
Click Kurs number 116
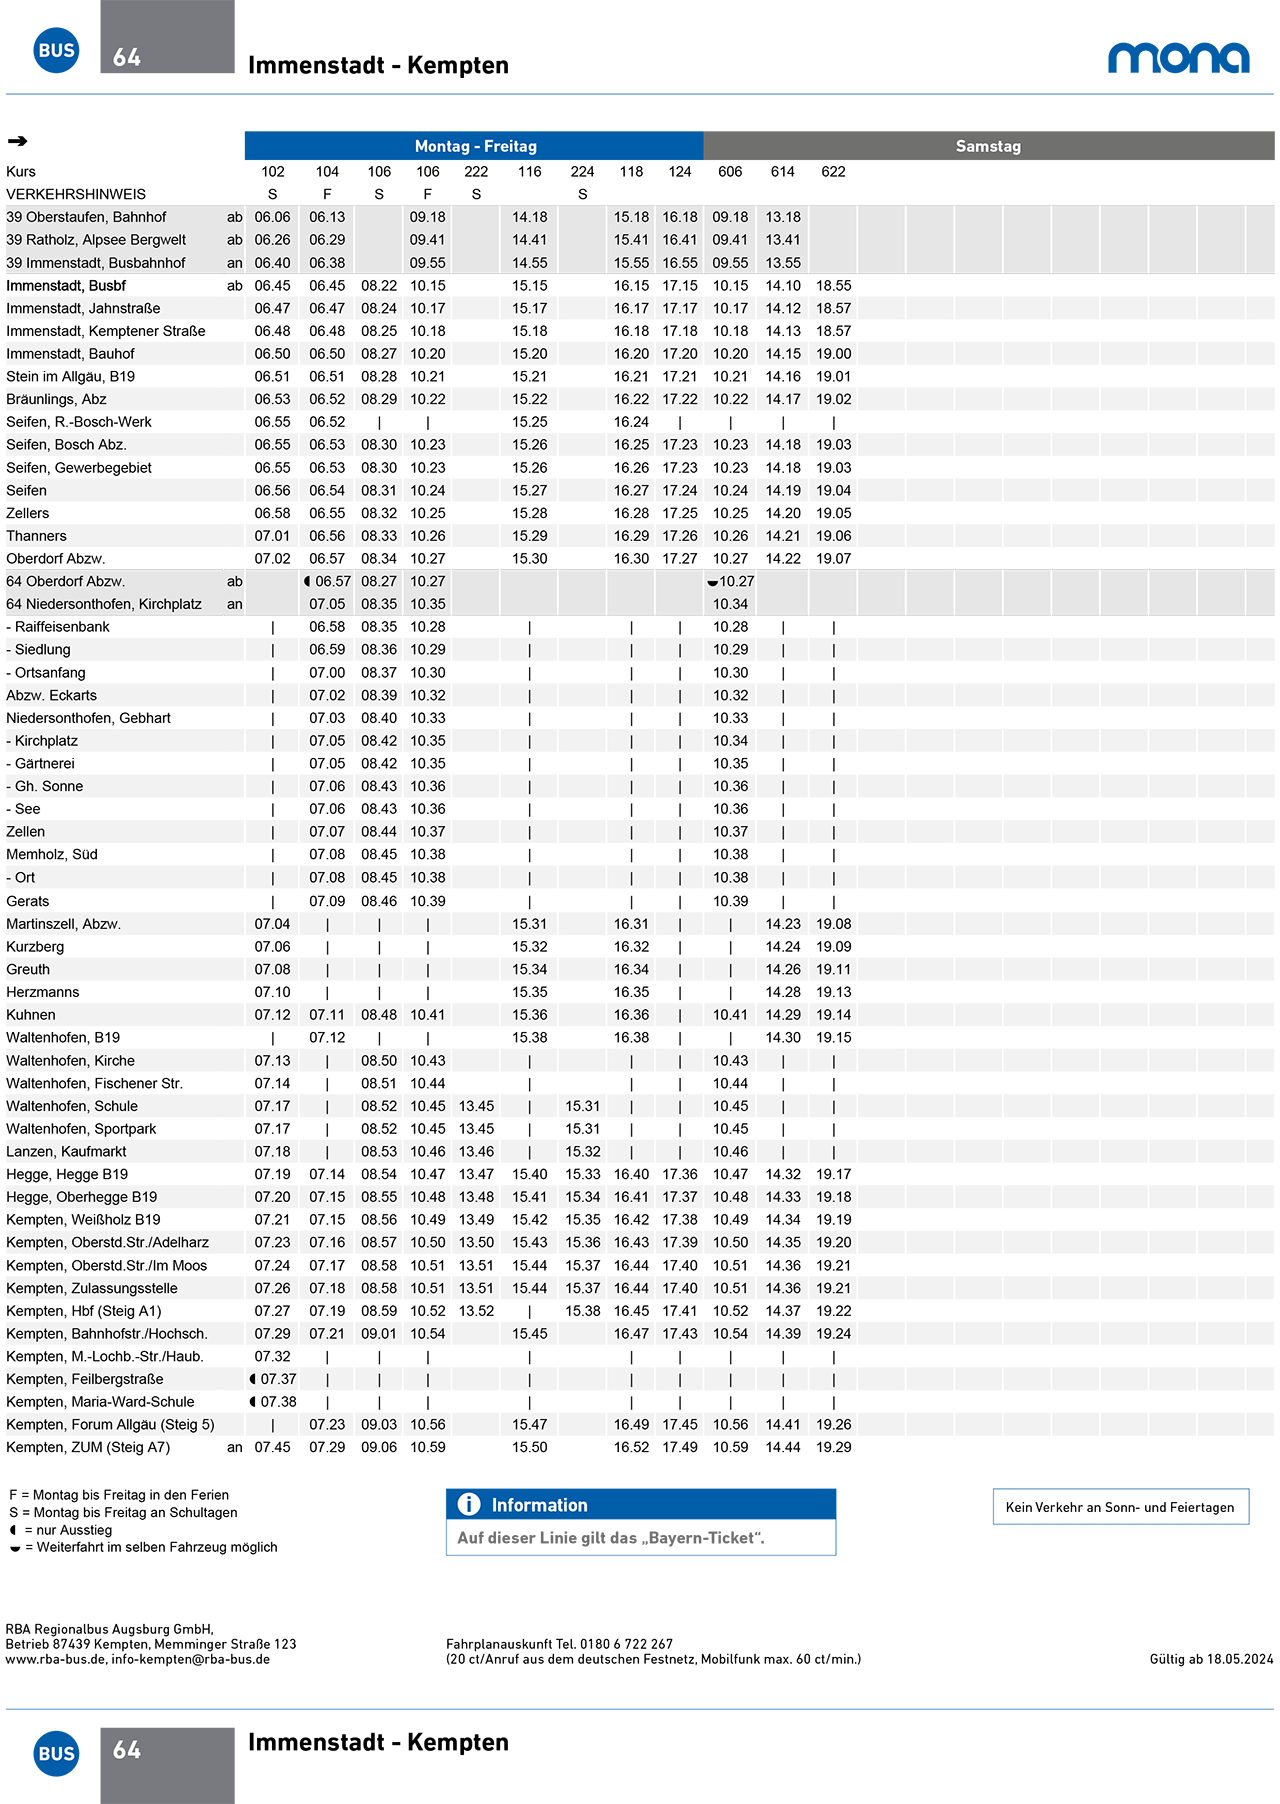[x=530, y=172]
